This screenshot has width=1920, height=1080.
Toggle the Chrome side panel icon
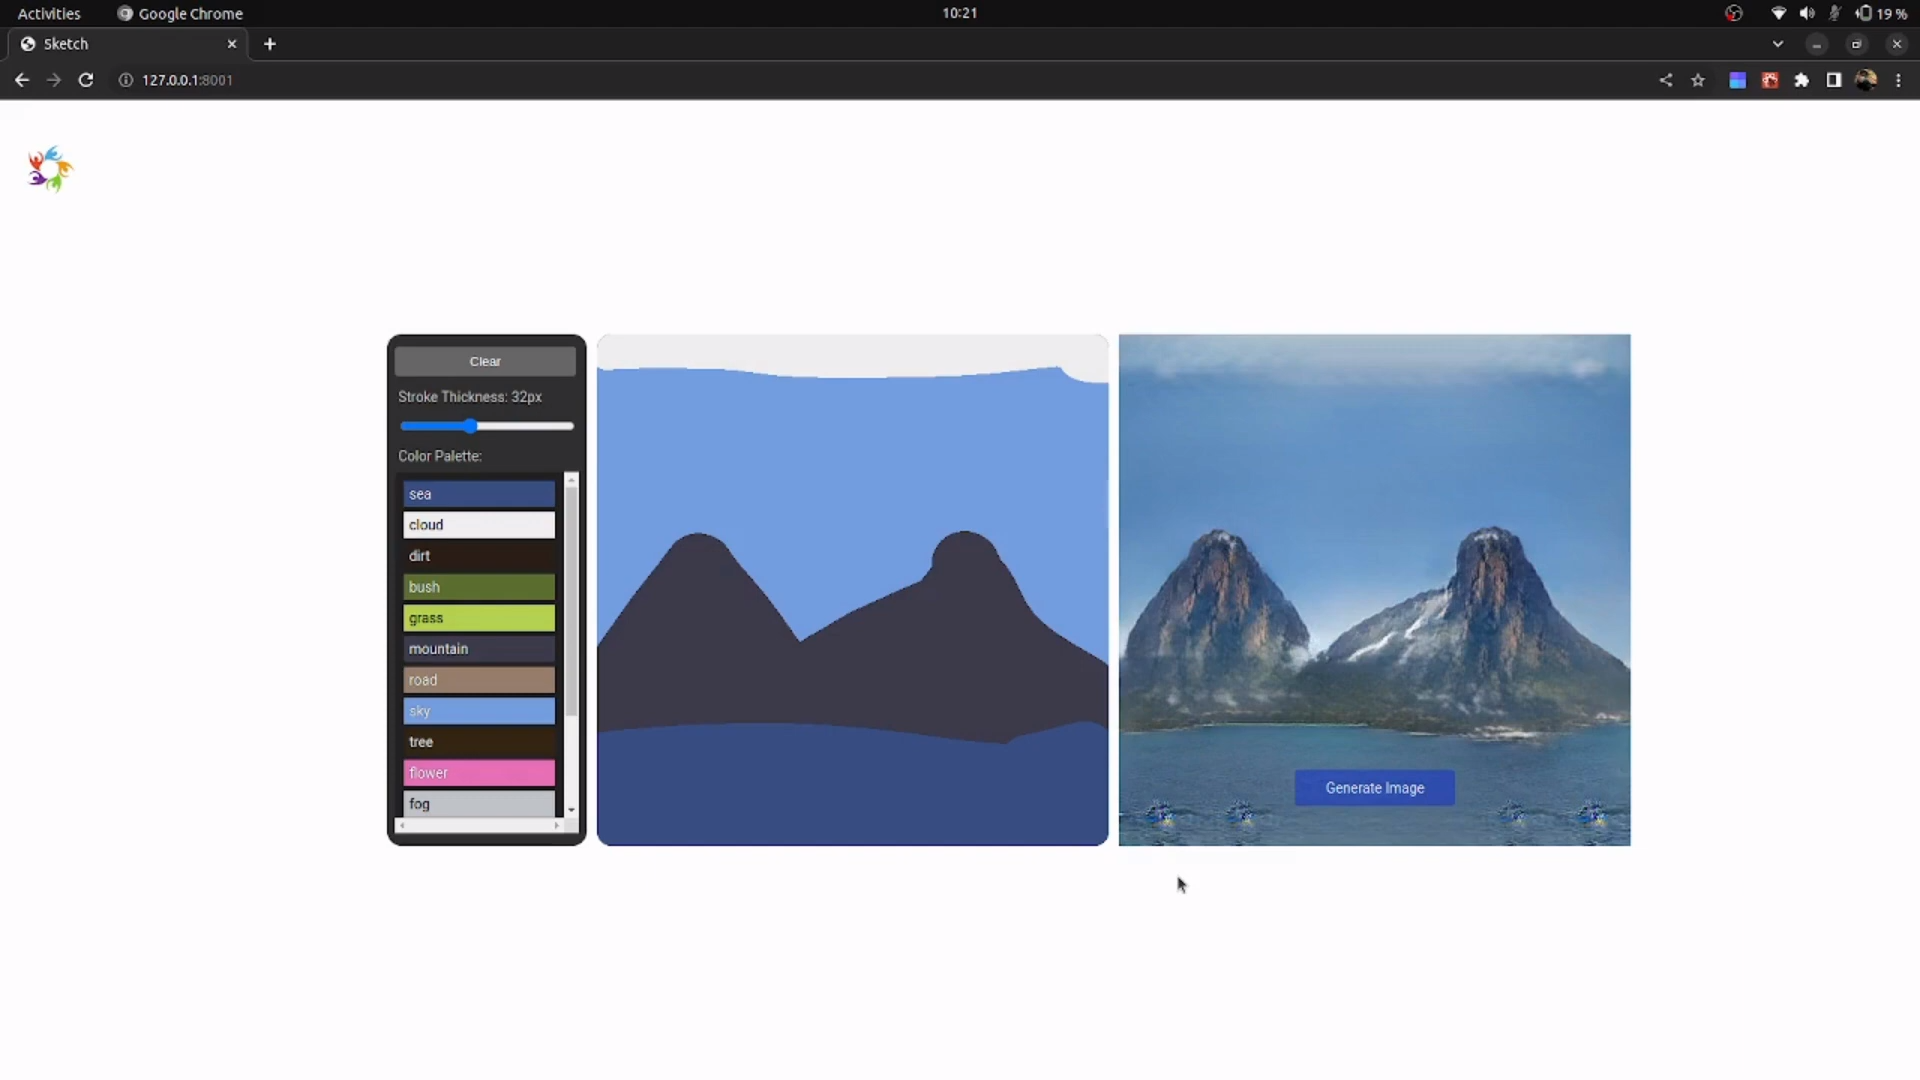[x=1834, y=80]
